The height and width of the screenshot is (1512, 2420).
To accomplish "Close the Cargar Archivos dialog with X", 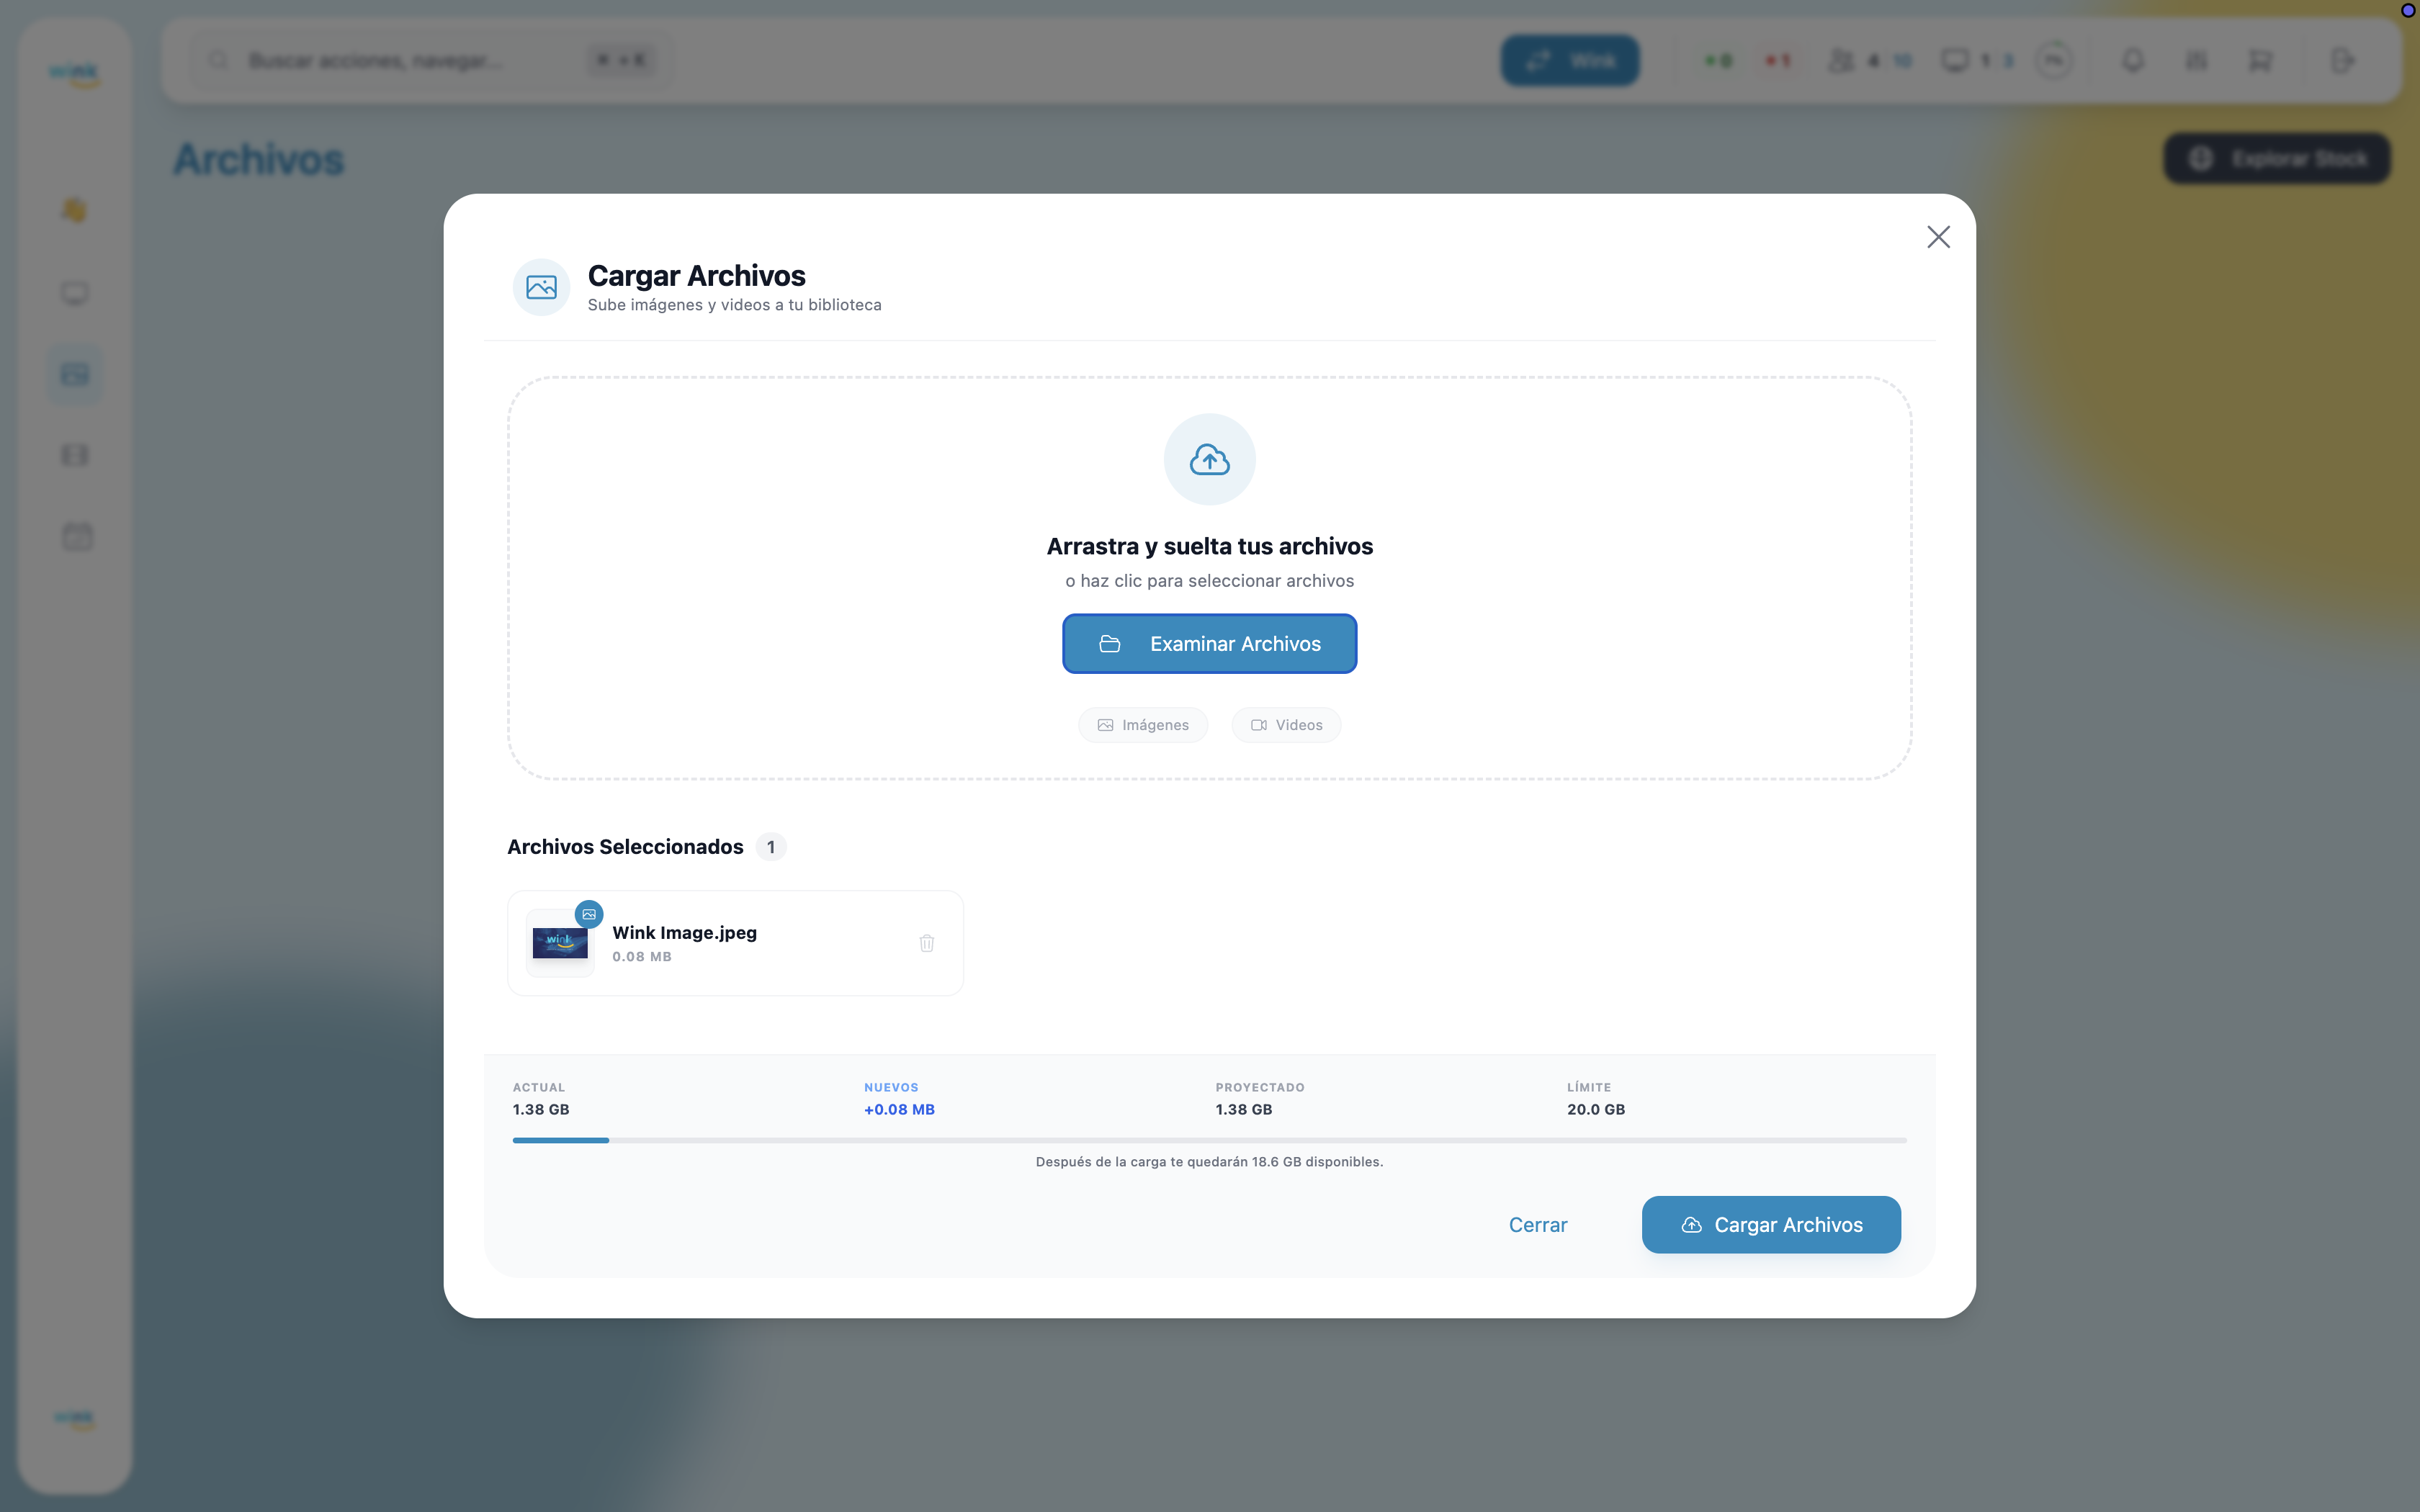I will point(1938,237).
